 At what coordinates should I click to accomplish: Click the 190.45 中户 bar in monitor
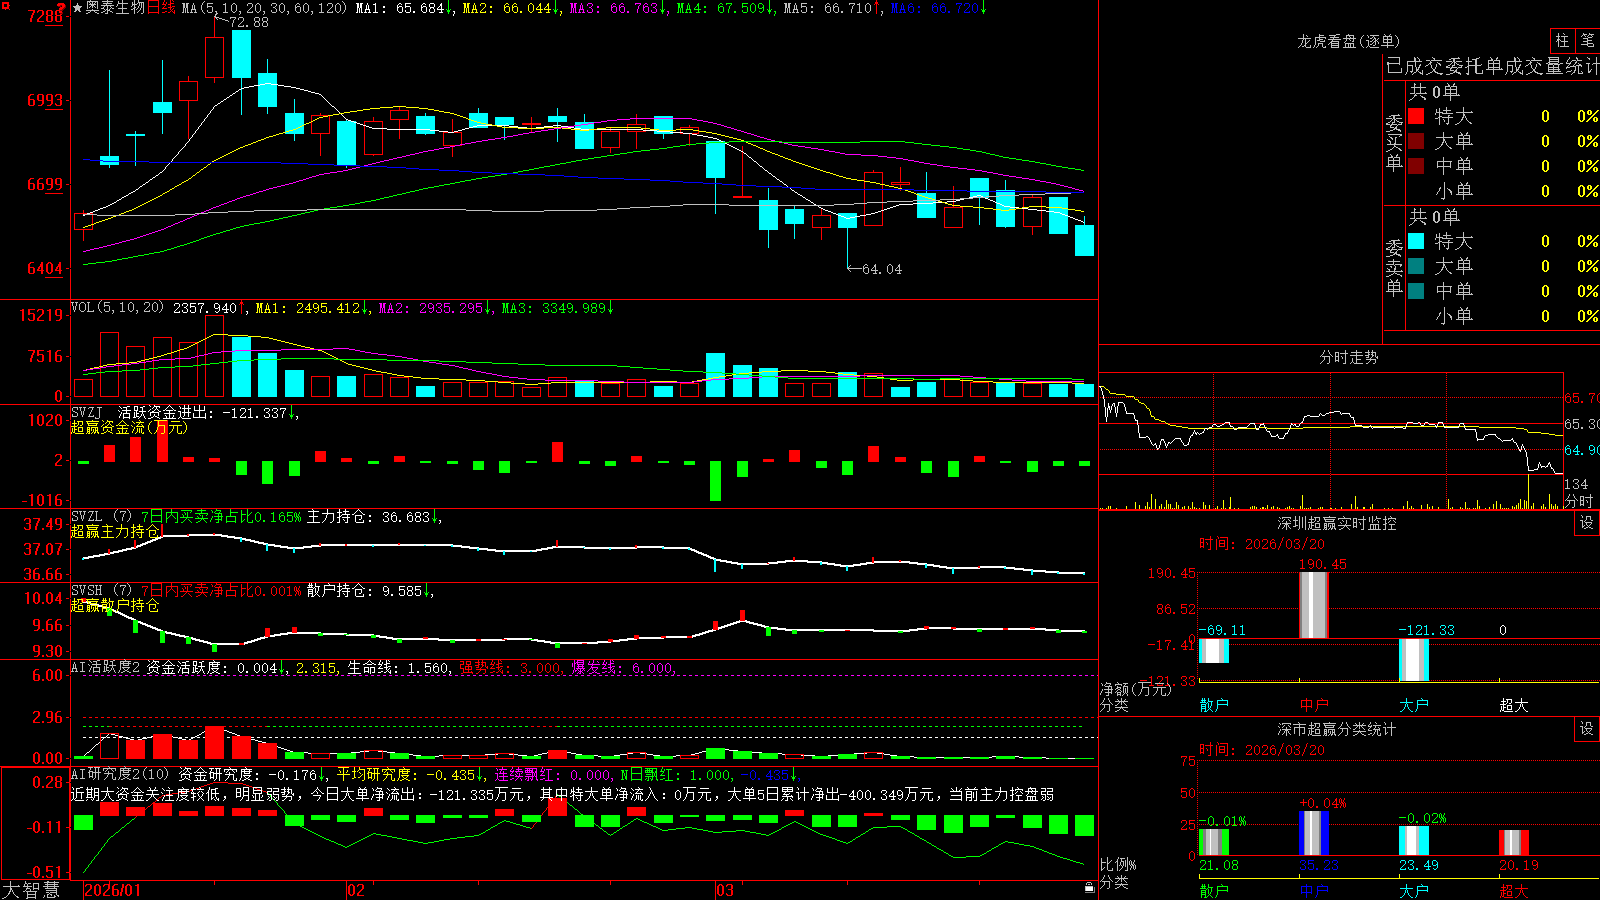[x=1314, y=605]
